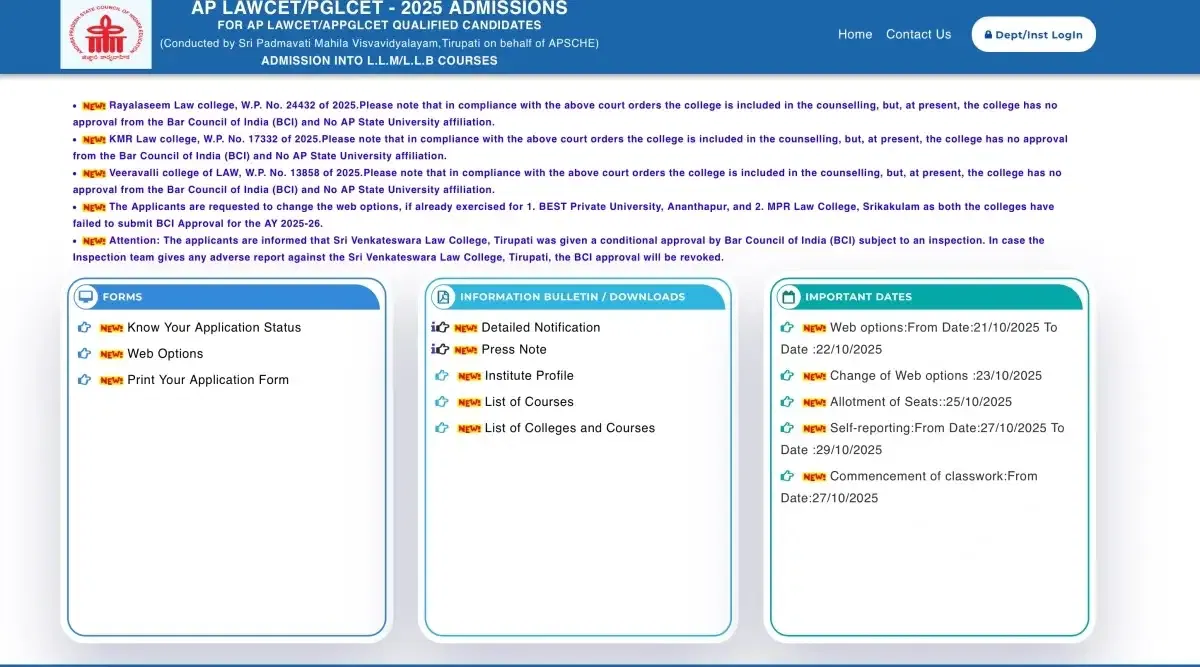Open Know Your Application Status link
This screenshot has height=667, width=1200.
(214, 328)
